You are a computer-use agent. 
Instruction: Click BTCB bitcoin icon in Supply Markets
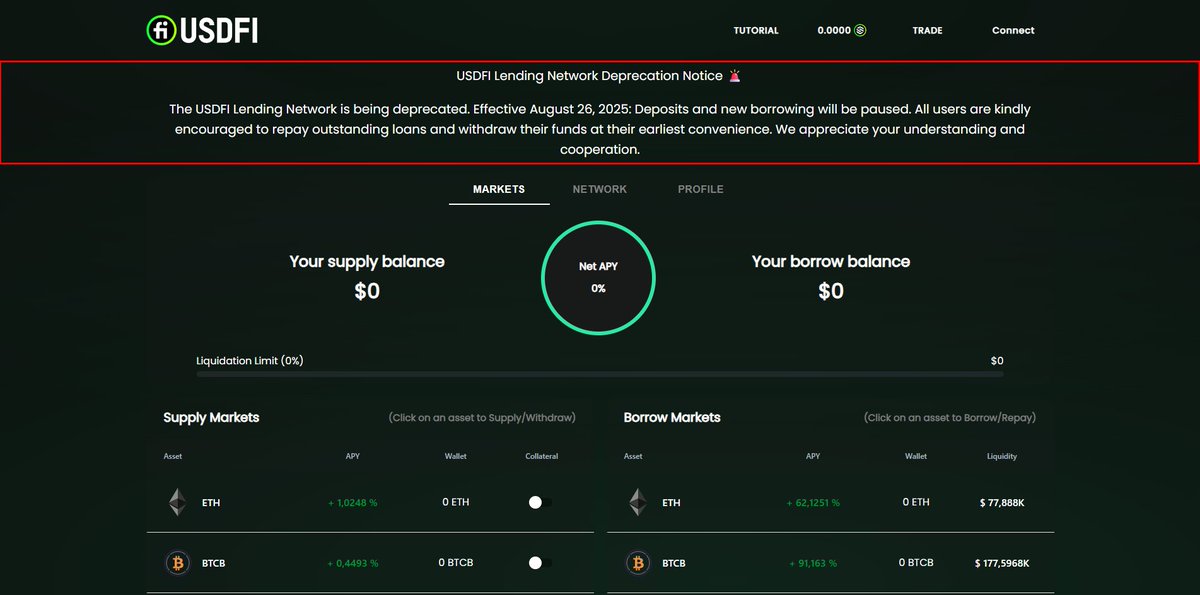[177, 563]
